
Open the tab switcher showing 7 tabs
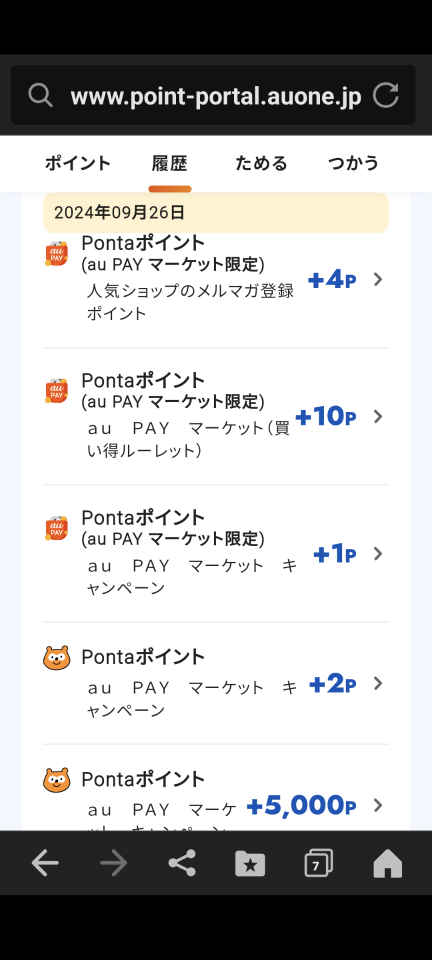tap(319, 863)
